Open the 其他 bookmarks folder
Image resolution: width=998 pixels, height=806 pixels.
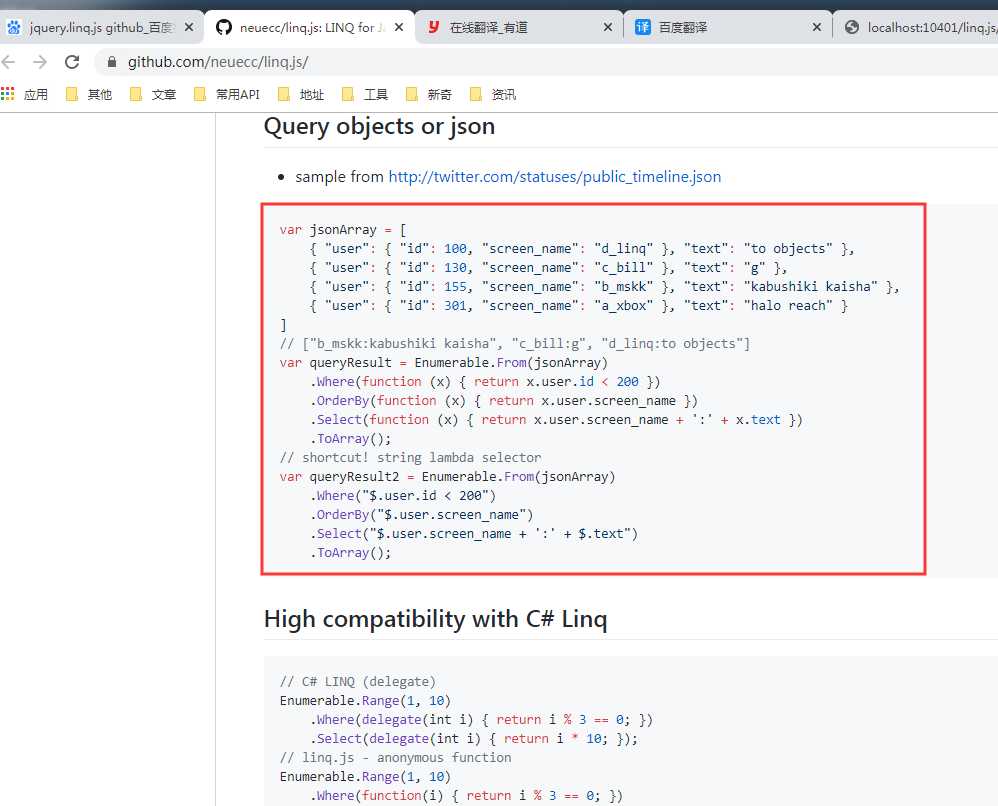coord(90,94)
